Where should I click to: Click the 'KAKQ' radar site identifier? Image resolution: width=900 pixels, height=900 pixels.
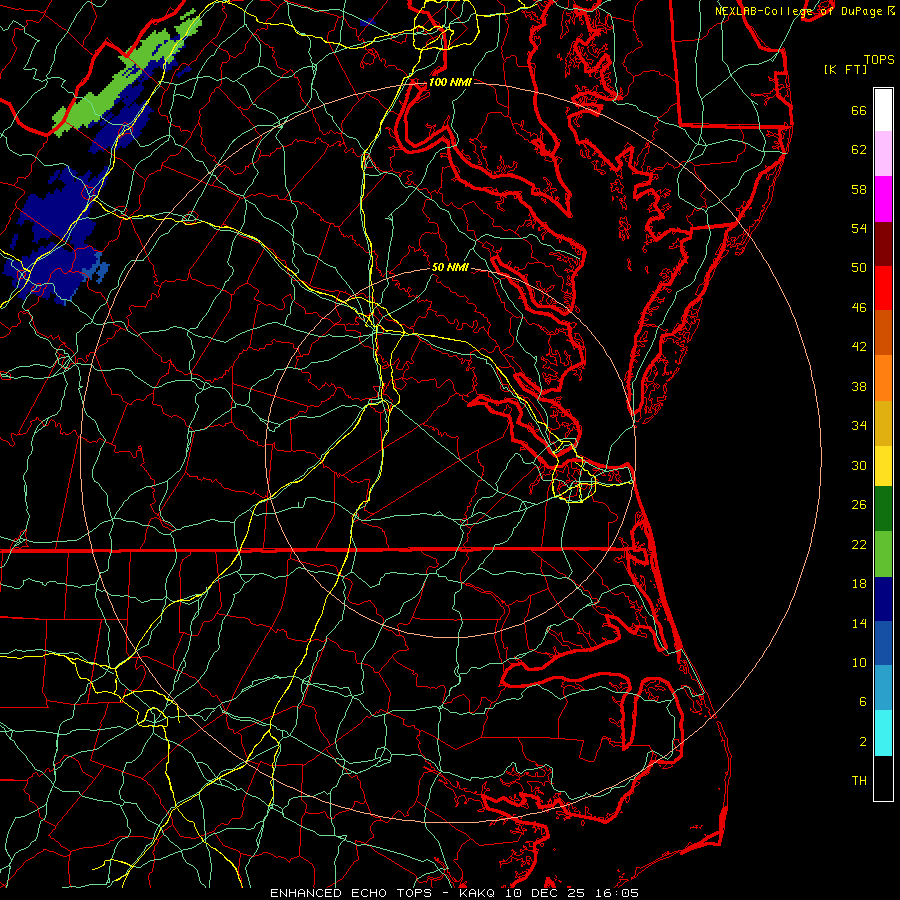pyautogui.click(x=476, y=893)
